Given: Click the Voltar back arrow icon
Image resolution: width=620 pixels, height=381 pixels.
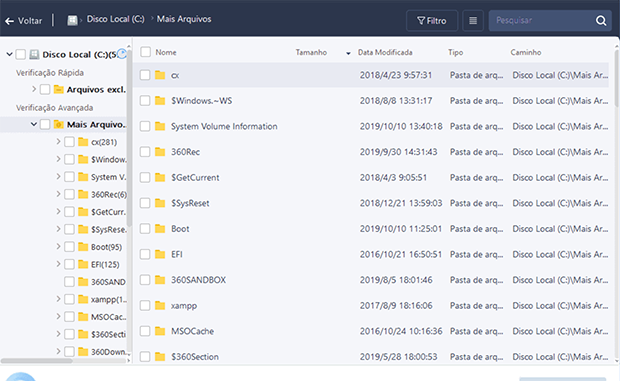Looking at the screenshot, I should coord(9,21).
